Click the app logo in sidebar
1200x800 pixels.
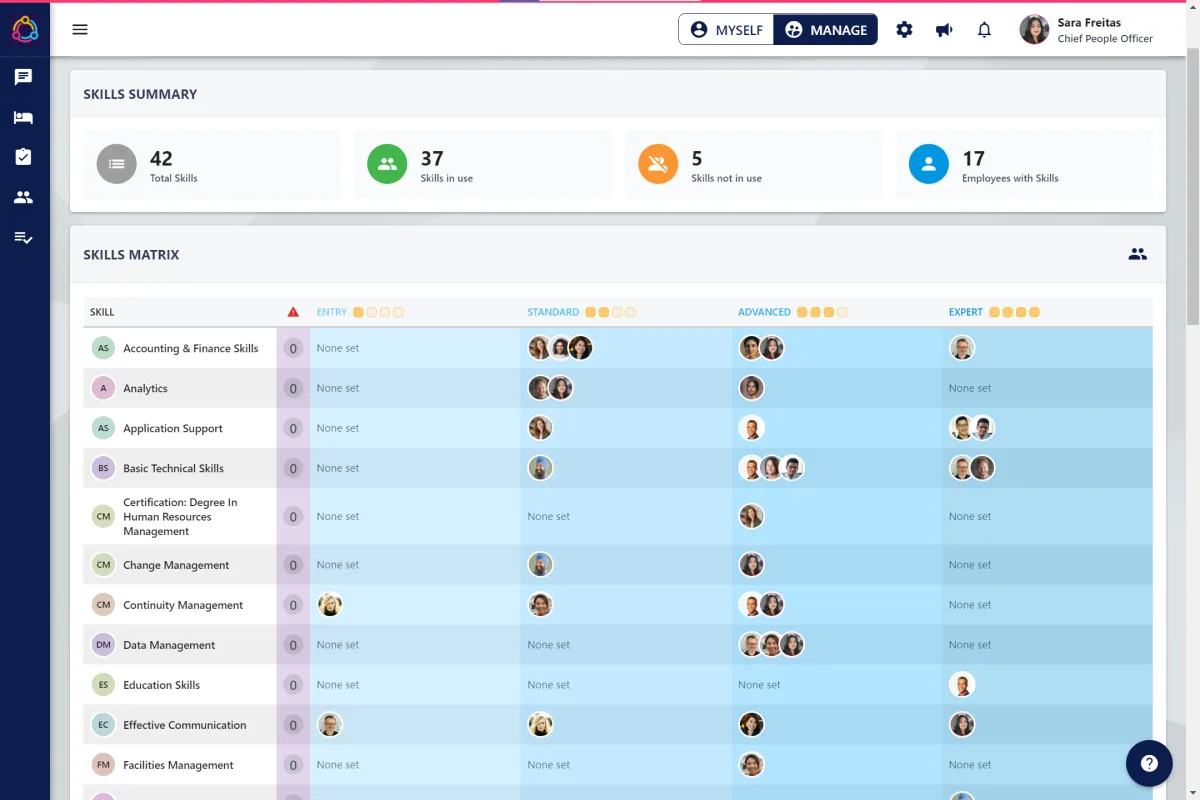click(x=25, y=29)
